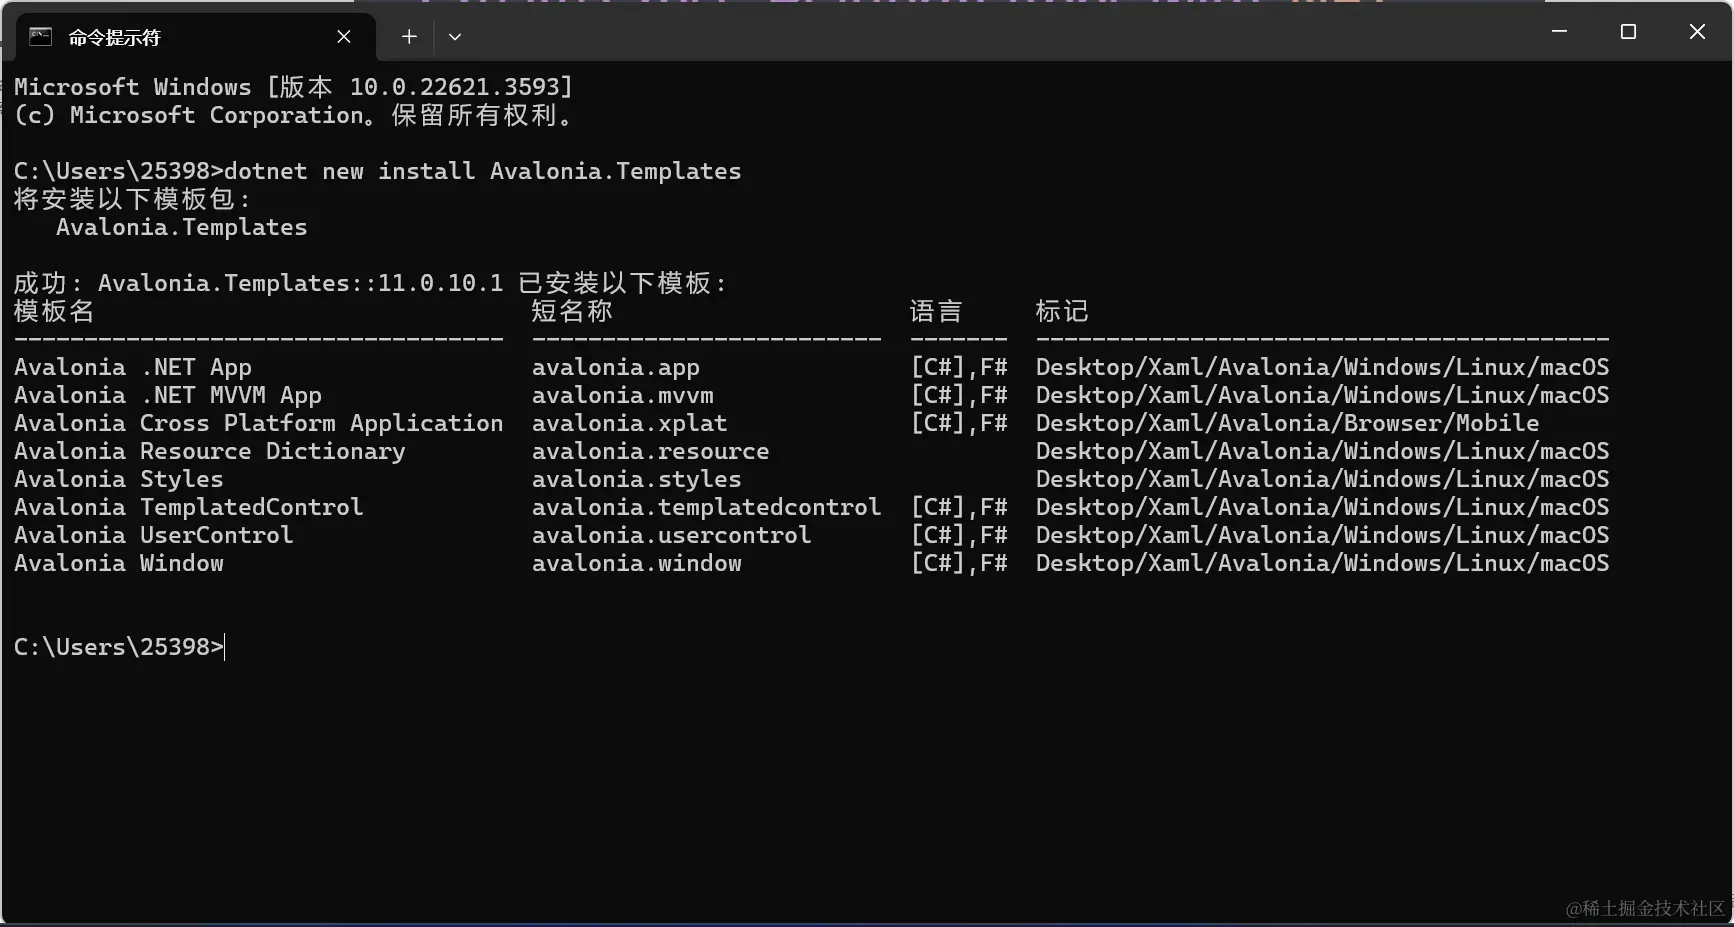Close the 命令提示符 tab
Viewport: 1734px width, 927px height.
tap(344, 37)
